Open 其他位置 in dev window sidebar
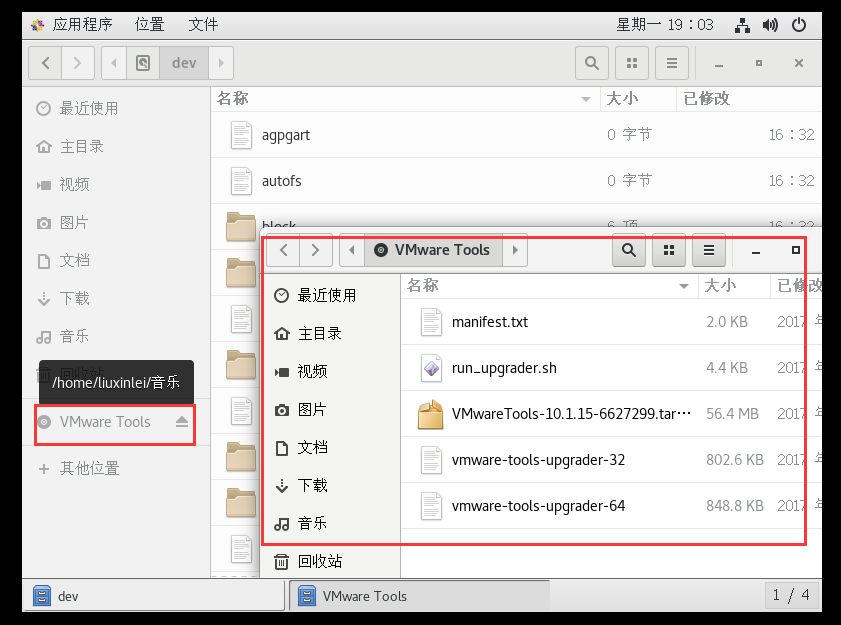Image resolution: width=841 pixels, height=625 pixels. pos(116,468)
